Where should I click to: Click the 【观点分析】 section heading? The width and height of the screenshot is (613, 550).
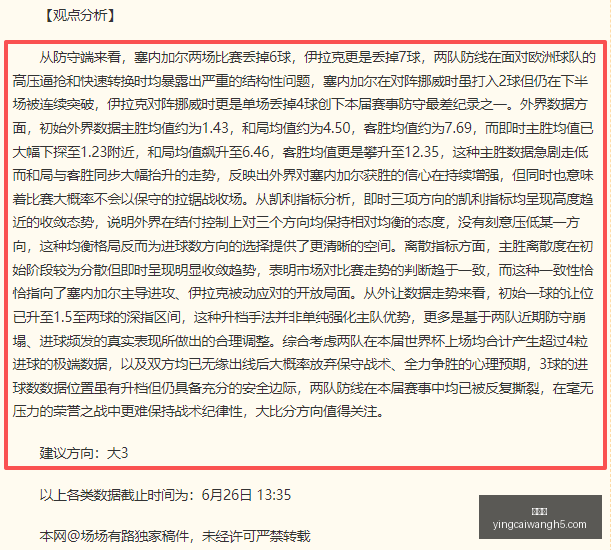pos(79,15)
